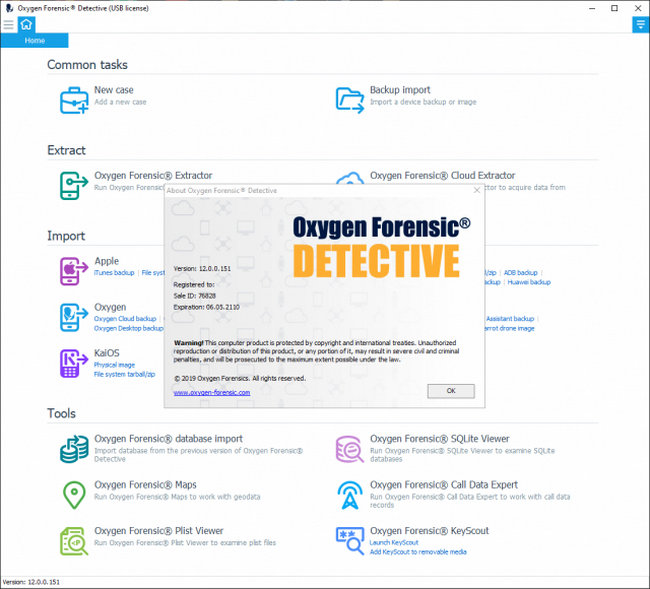Click the KaiOS import phone icon

pyautogui.click(x=74, y=363)
